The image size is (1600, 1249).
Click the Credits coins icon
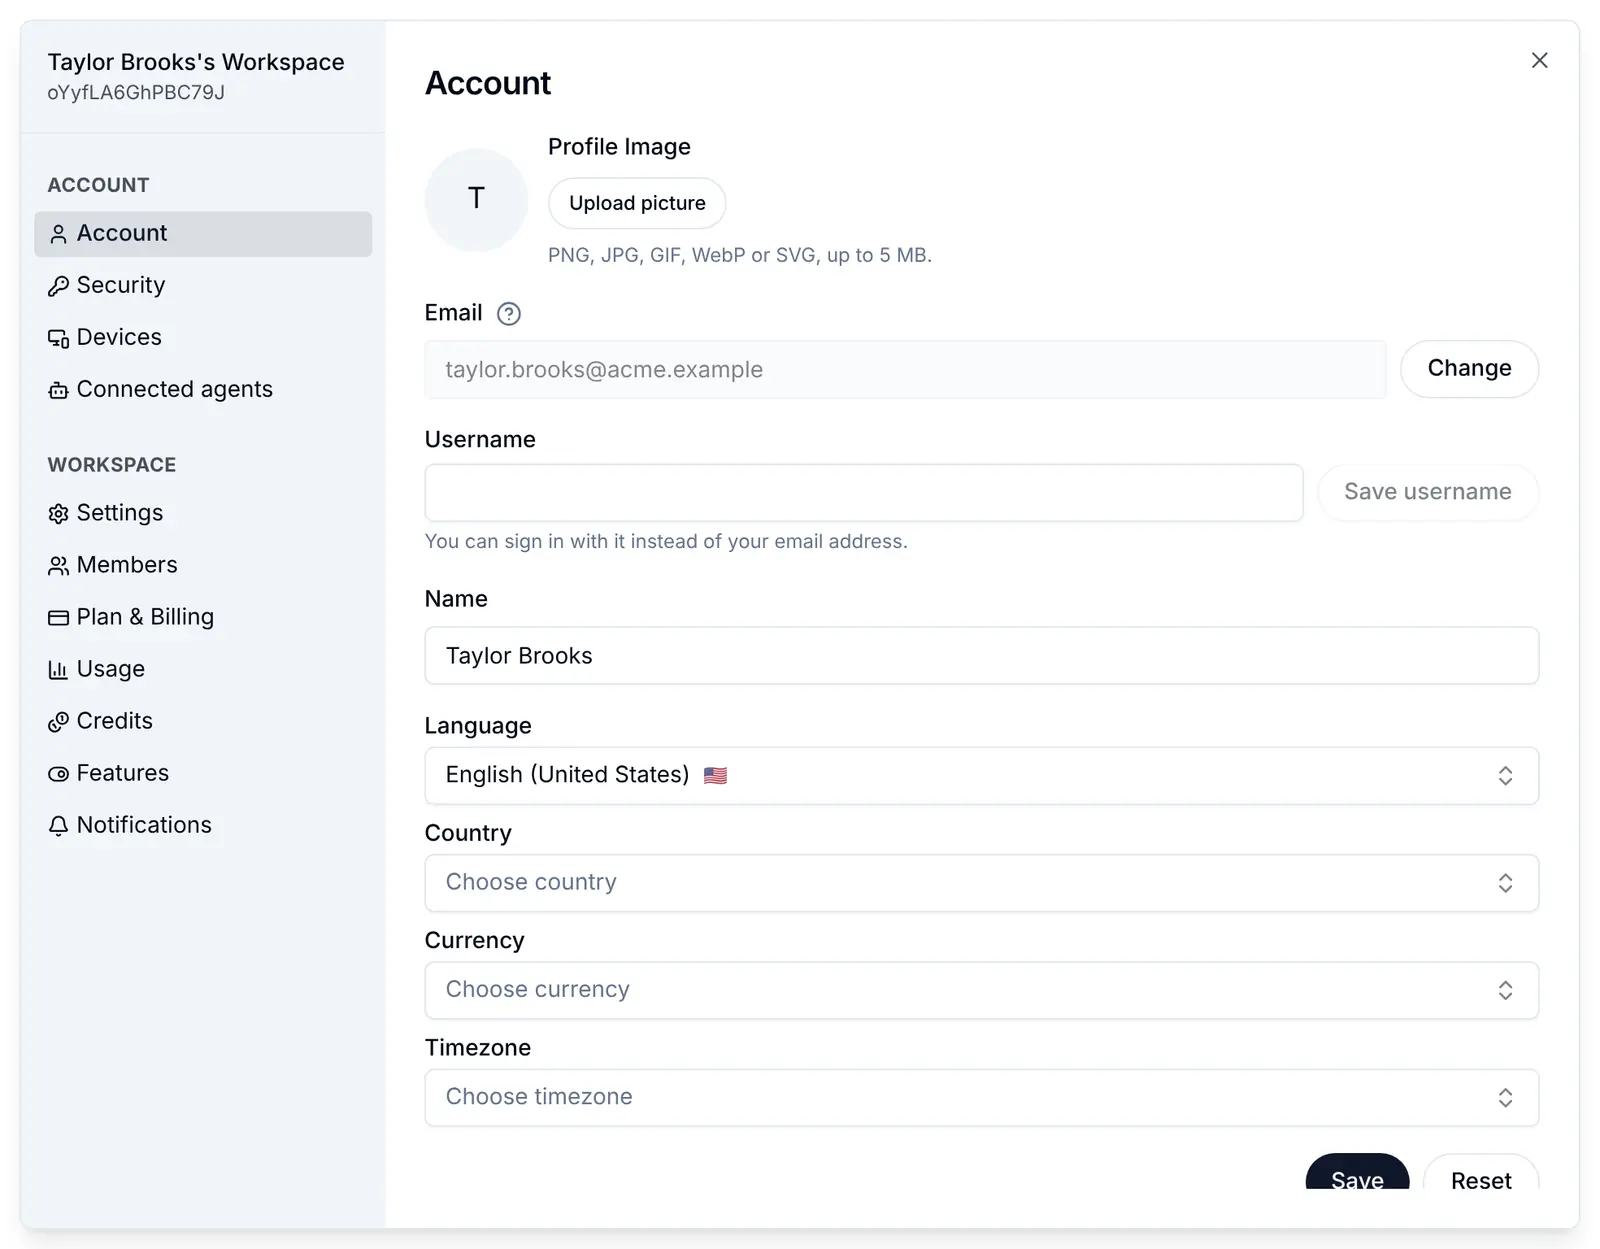(58, 722)
